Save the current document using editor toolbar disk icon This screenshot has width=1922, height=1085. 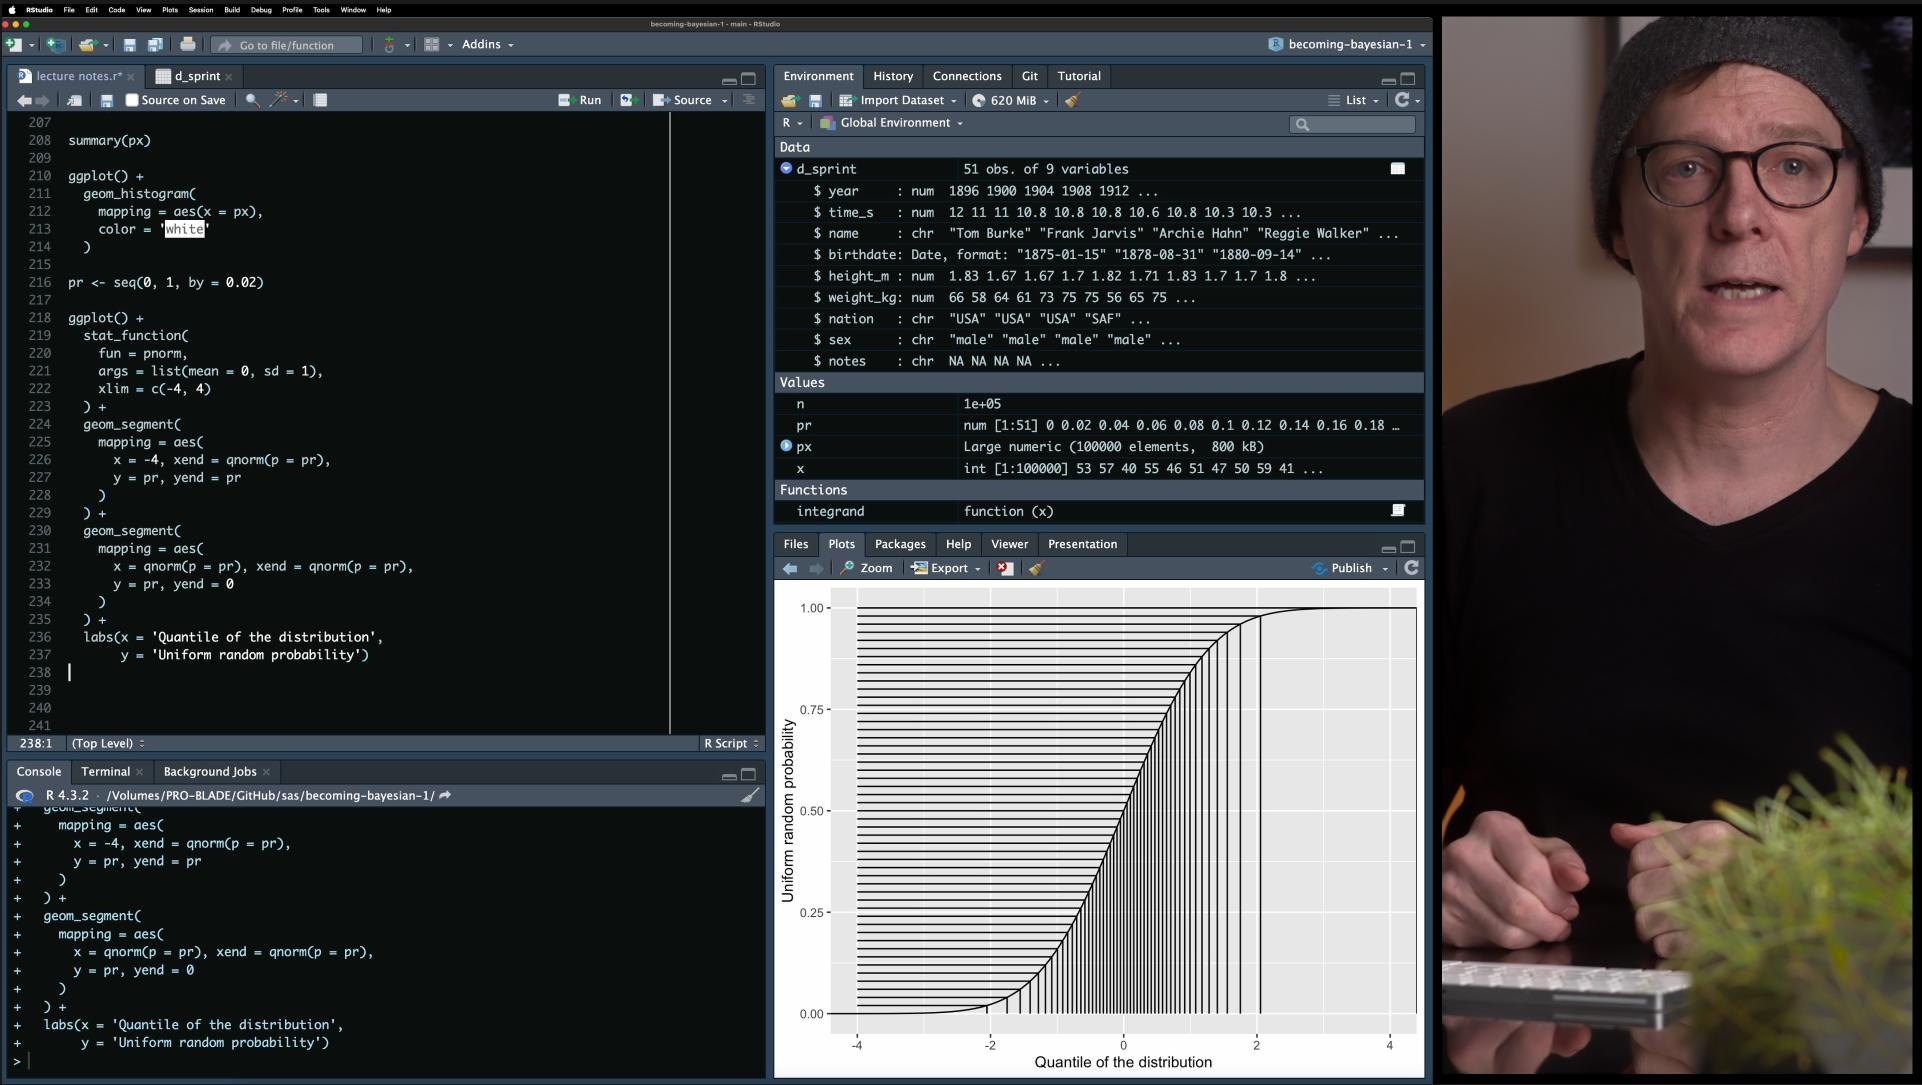pos(107,100)
